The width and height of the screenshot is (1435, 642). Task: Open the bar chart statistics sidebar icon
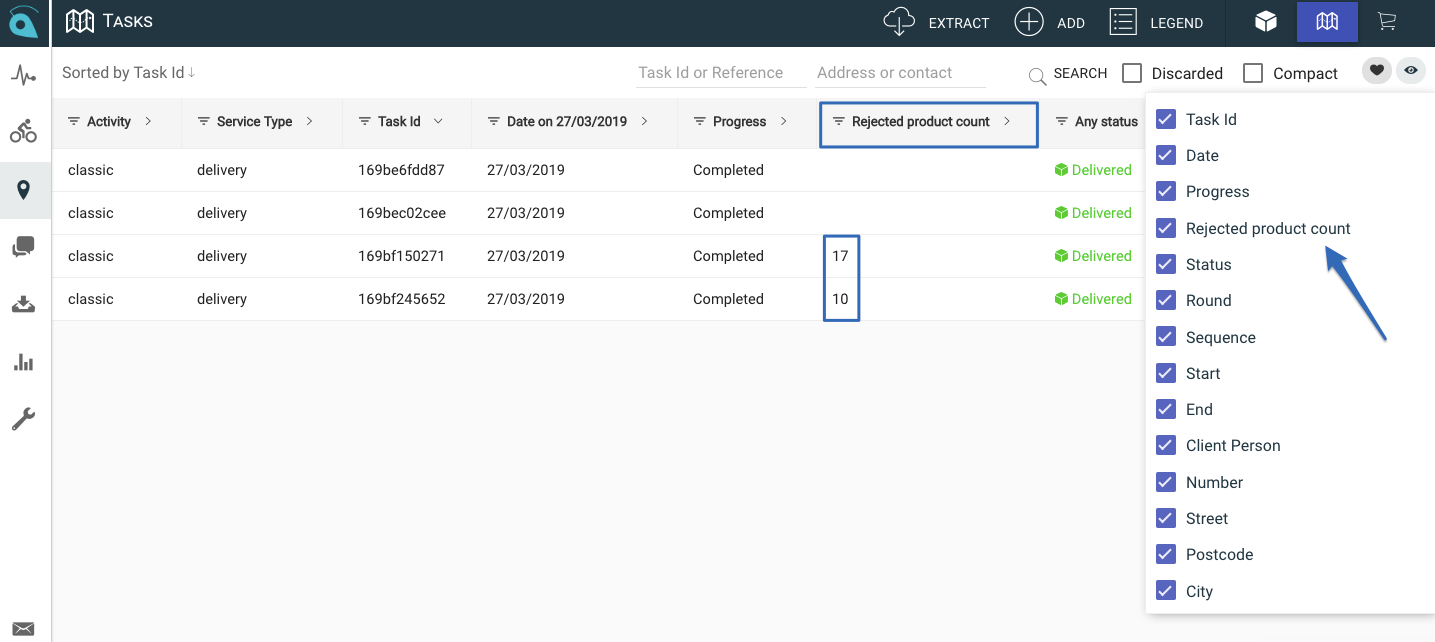click(24, 362)
